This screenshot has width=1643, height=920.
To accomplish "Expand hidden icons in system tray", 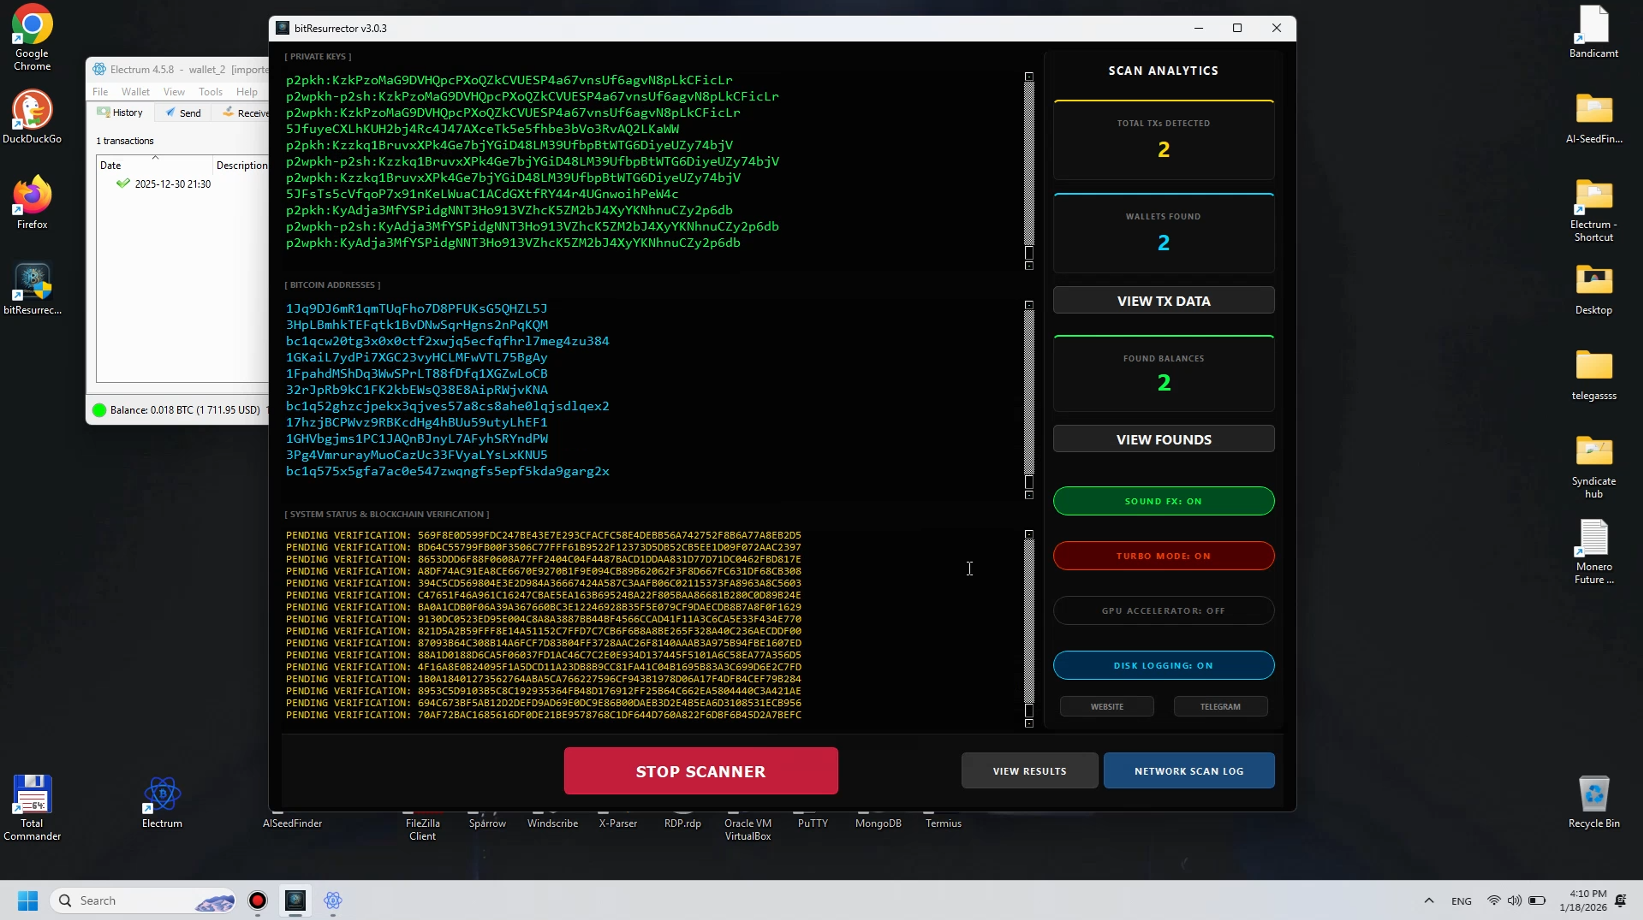I will click(1429, 900).
